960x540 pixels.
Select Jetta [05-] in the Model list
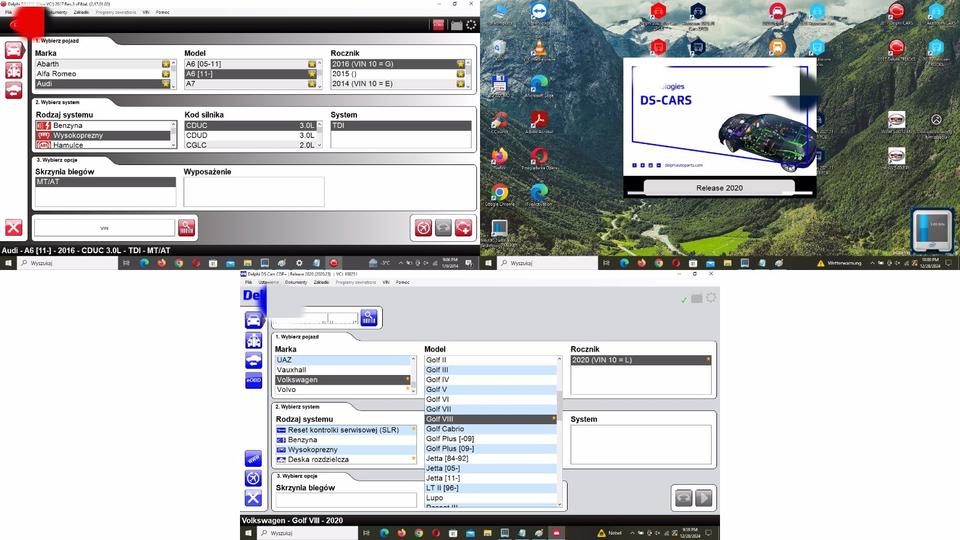click(x=490, y=468)
